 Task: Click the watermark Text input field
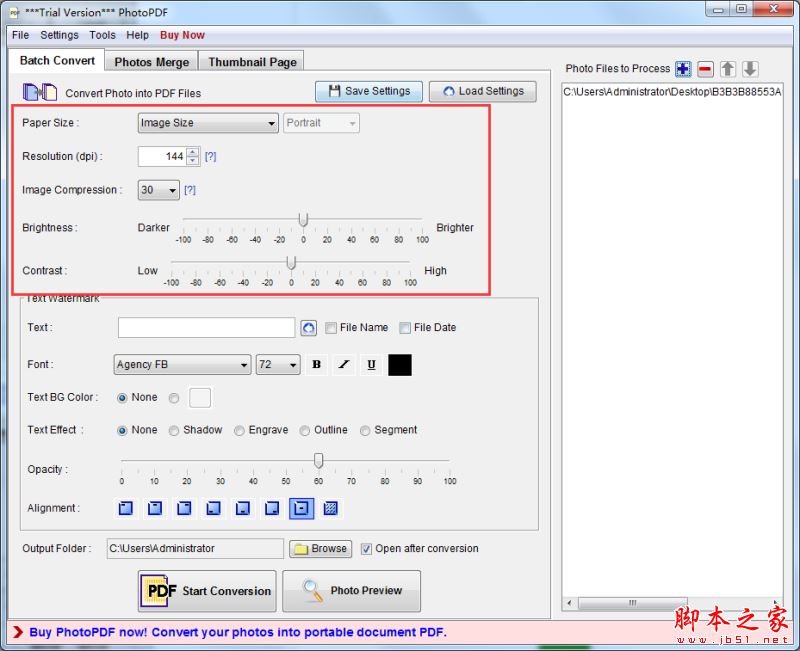[x=207, y=328]
